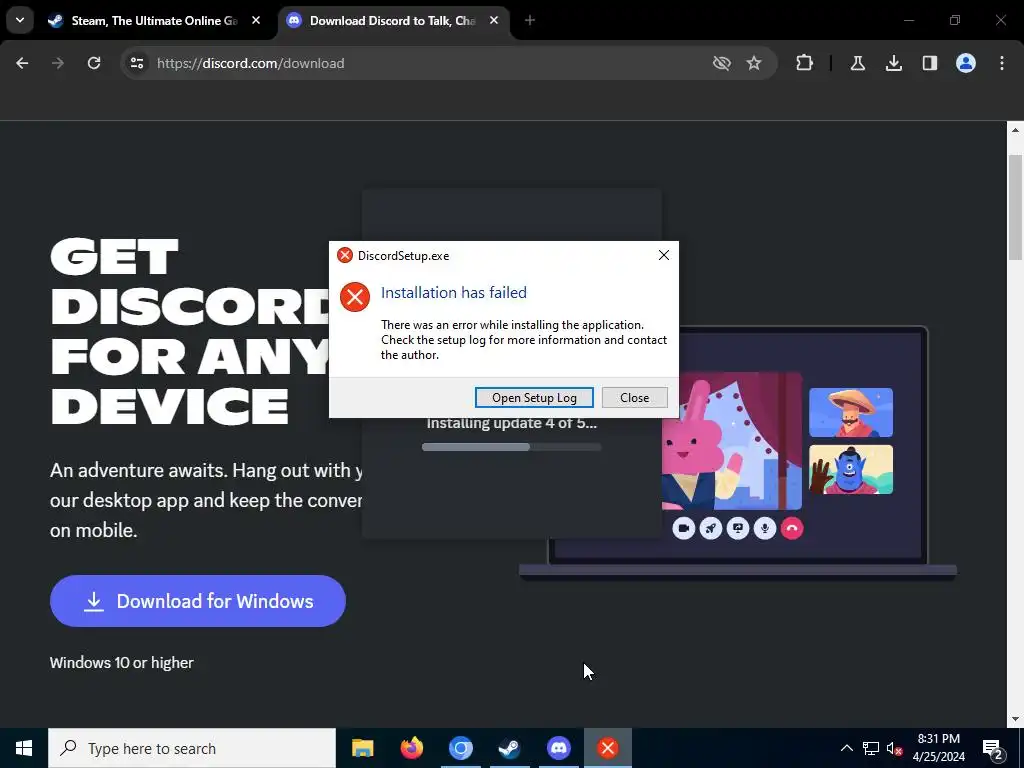
Task: Expand the tab search dropdown
Action: point(20,20)
